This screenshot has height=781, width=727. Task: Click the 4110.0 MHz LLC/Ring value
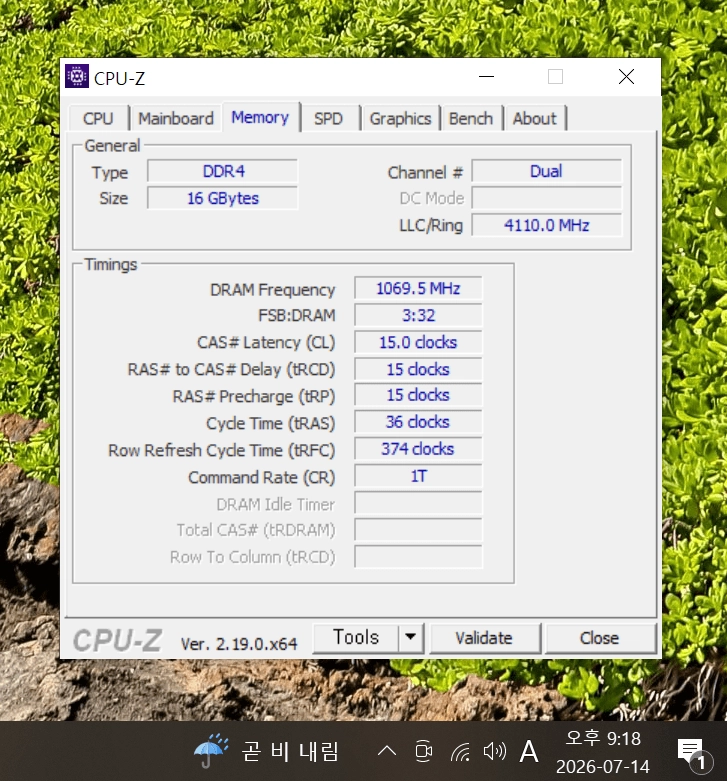(546, 225)
